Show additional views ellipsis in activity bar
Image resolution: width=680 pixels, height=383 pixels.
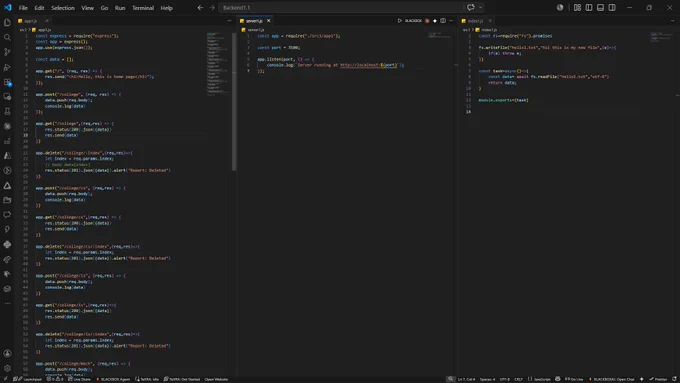point(7,303)
